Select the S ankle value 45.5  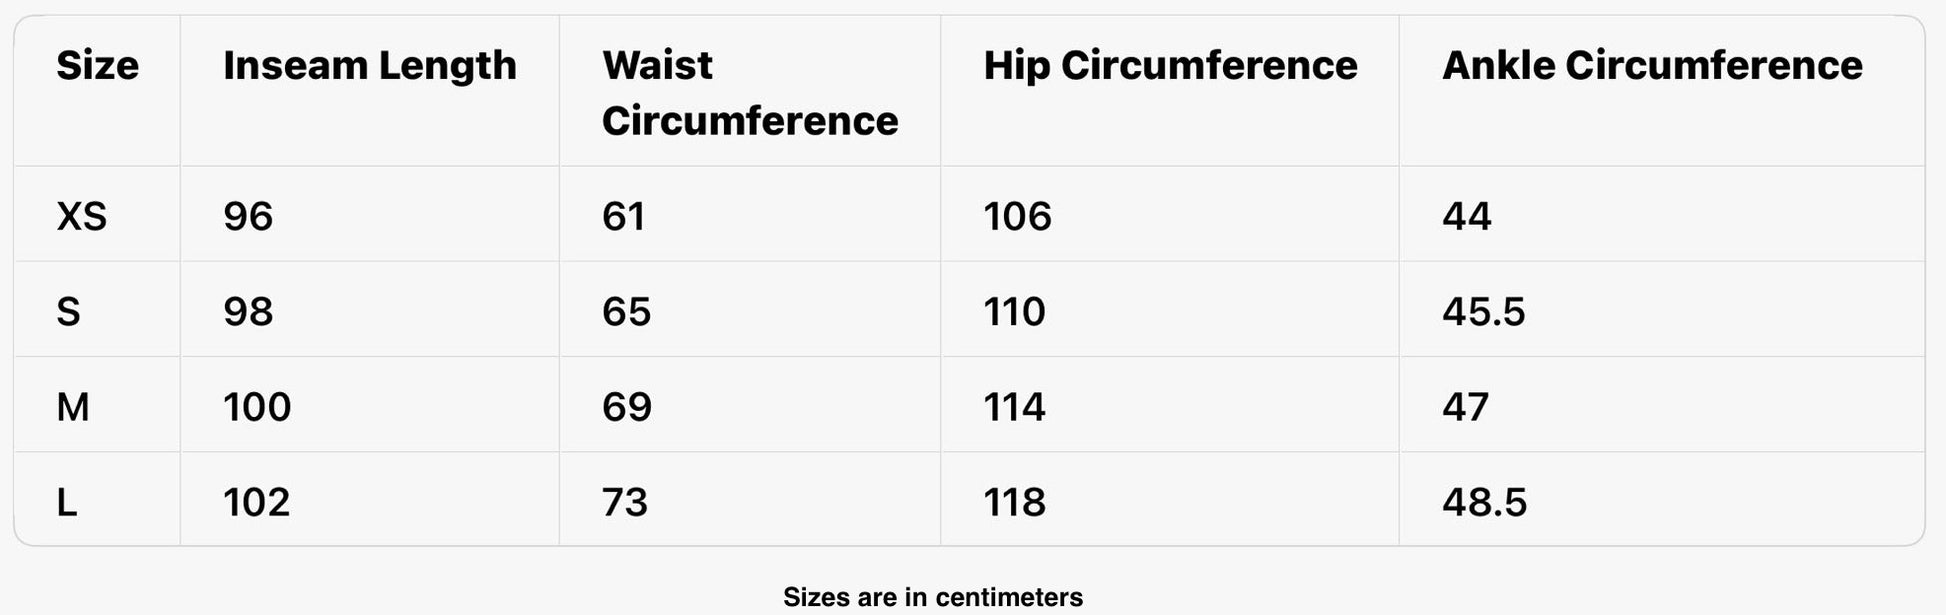[1483, 312]
